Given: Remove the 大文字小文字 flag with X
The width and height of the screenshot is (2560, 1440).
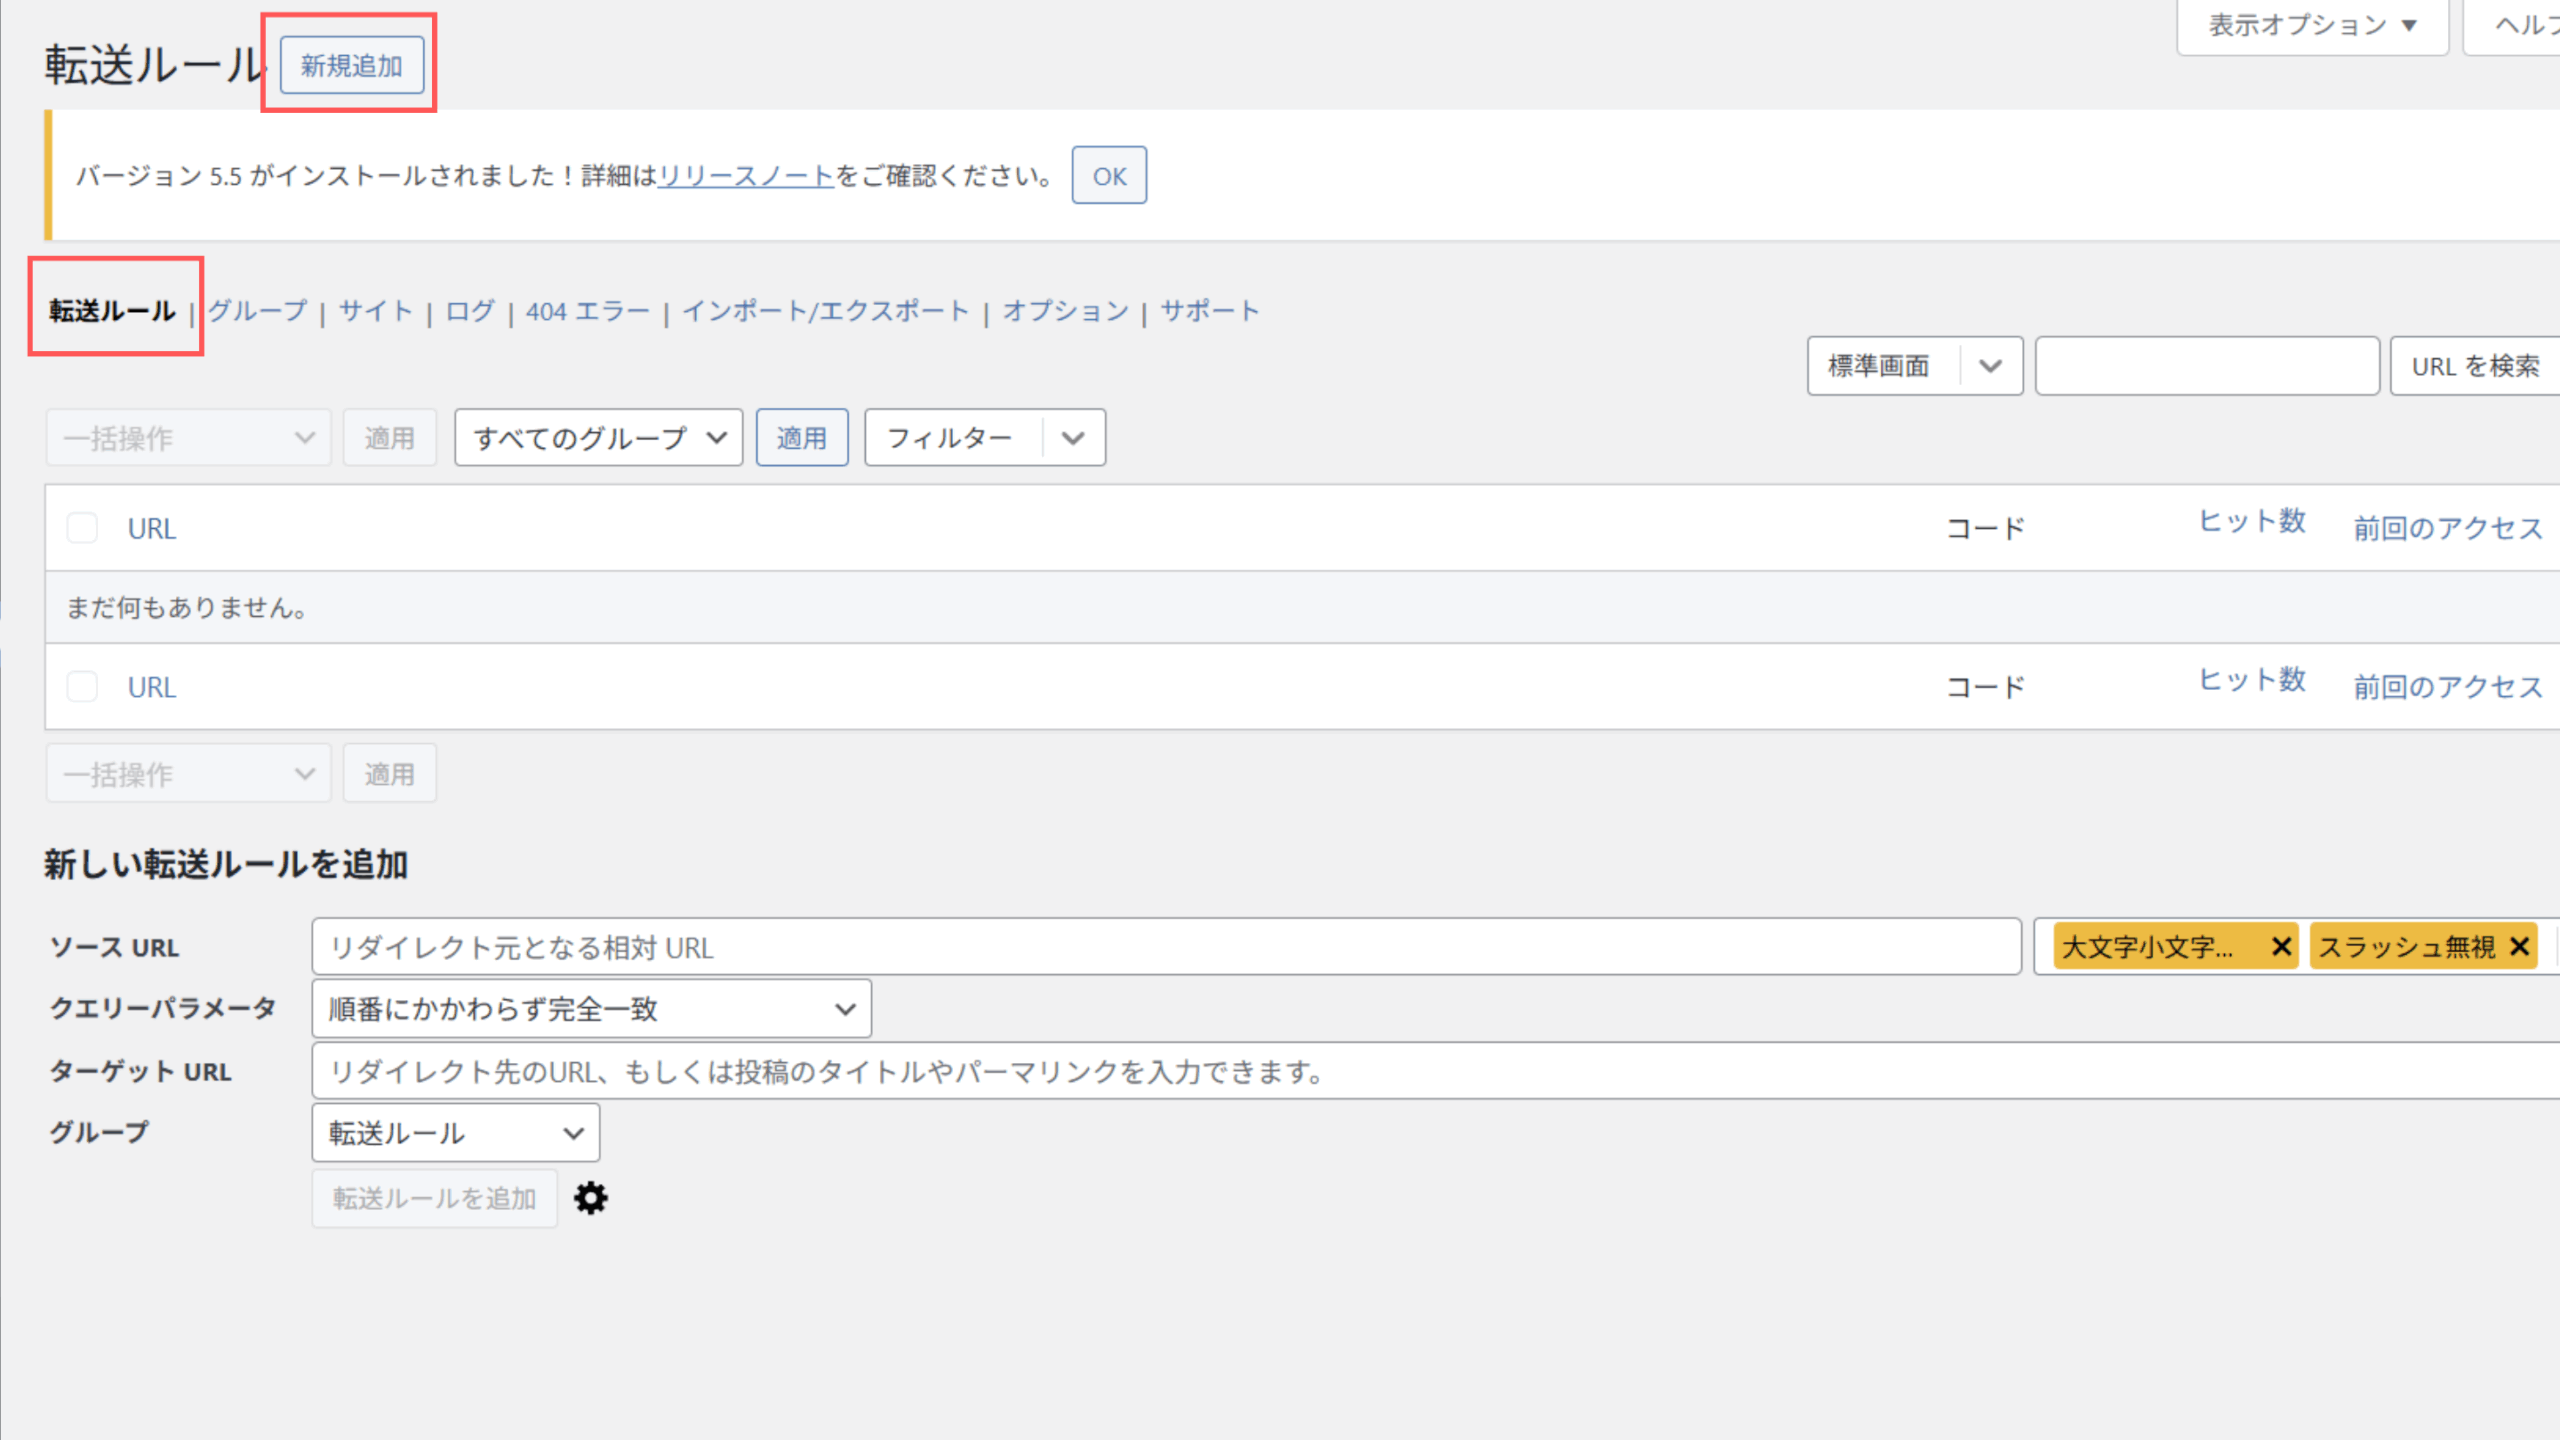Looking at the screenshot, I should (2281, 946).
